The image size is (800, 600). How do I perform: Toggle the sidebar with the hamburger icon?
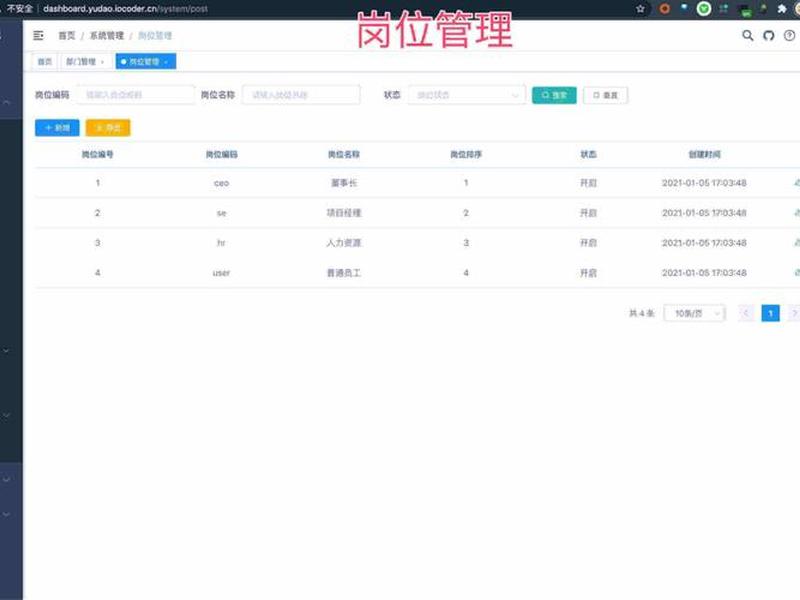[38, 35]
